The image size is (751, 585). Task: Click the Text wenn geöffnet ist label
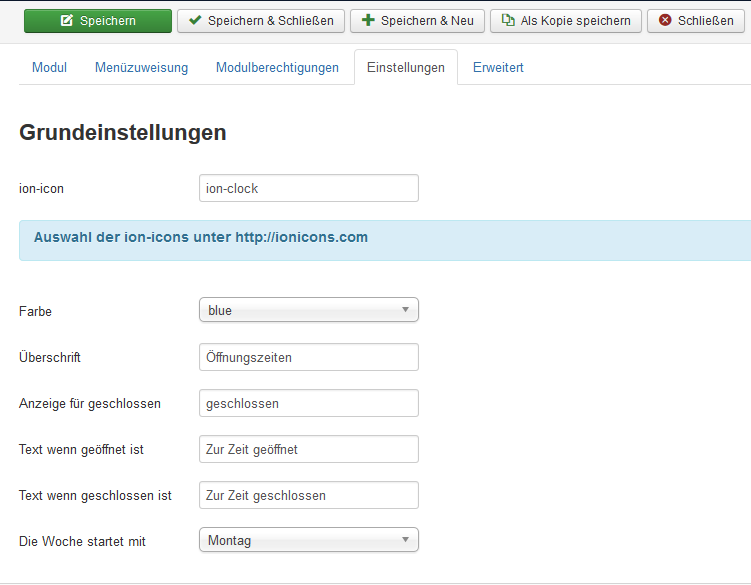[x=81, y=449]
